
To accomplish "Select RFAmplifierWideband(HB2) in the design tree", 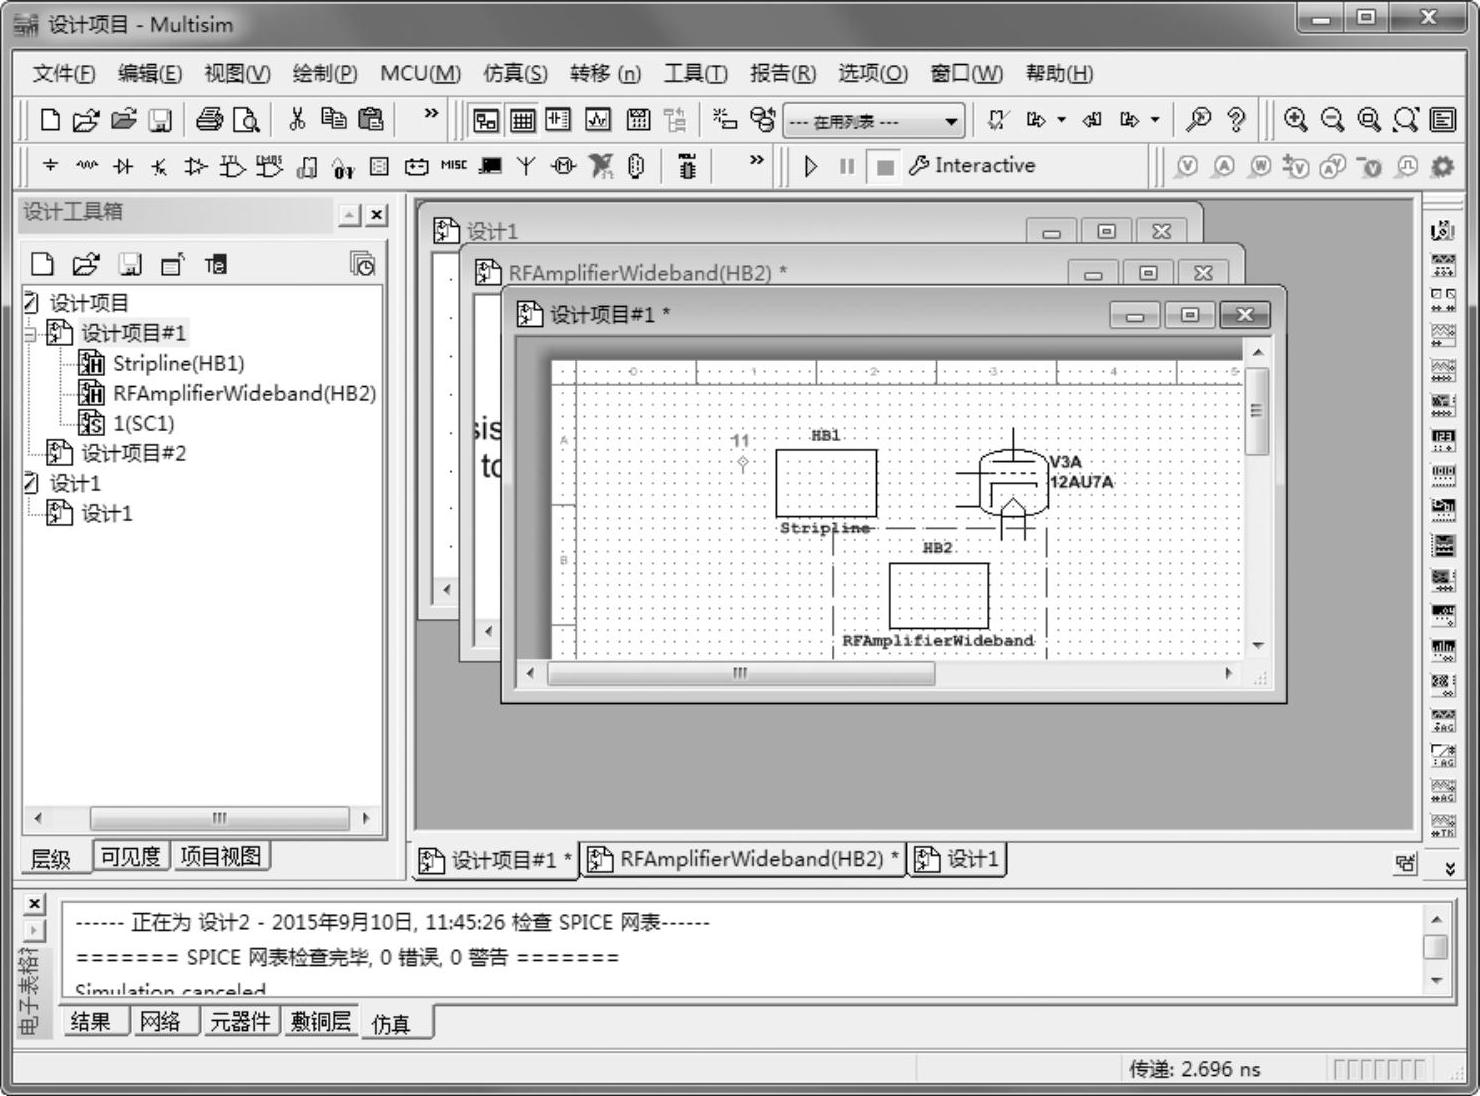I will click(x=244, y=393).
